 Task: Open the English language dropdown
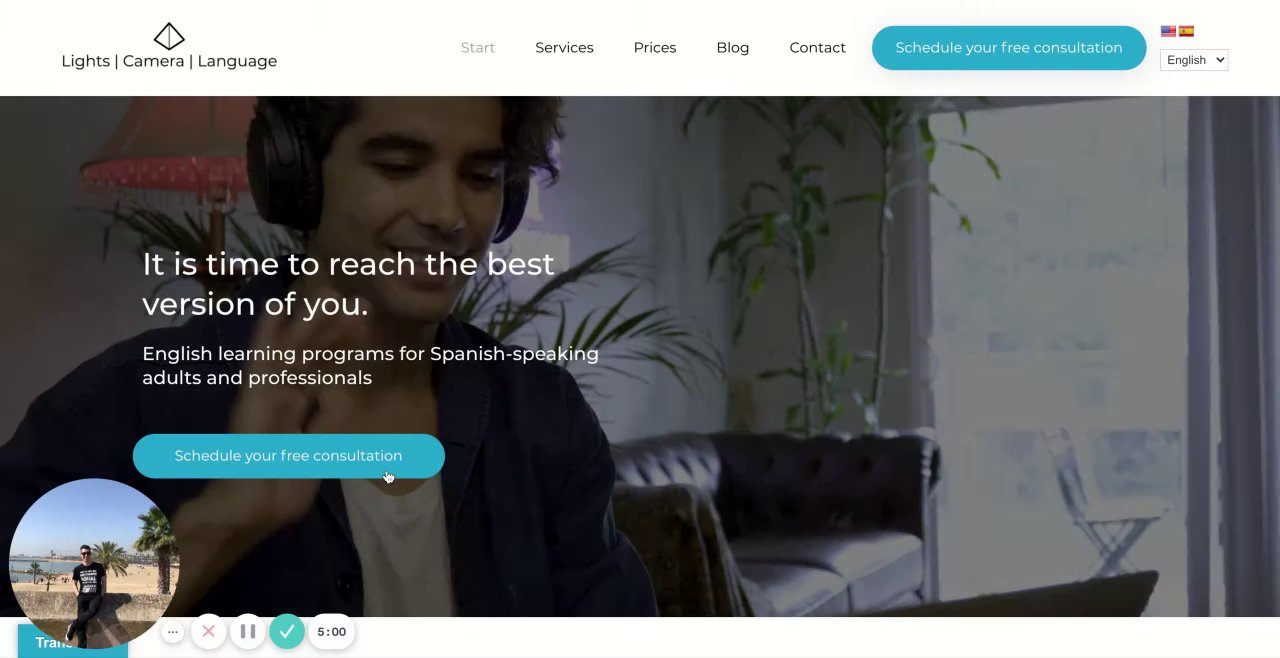tap(1194, 60)
